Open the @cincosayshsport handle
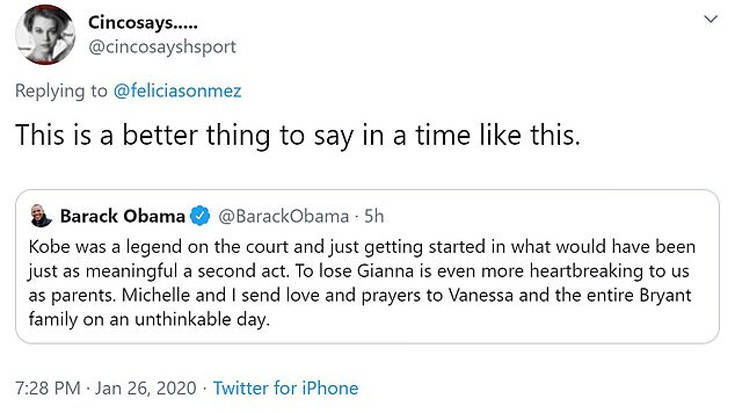The width and height of the screenshot is (735, 413). [162, 46]
